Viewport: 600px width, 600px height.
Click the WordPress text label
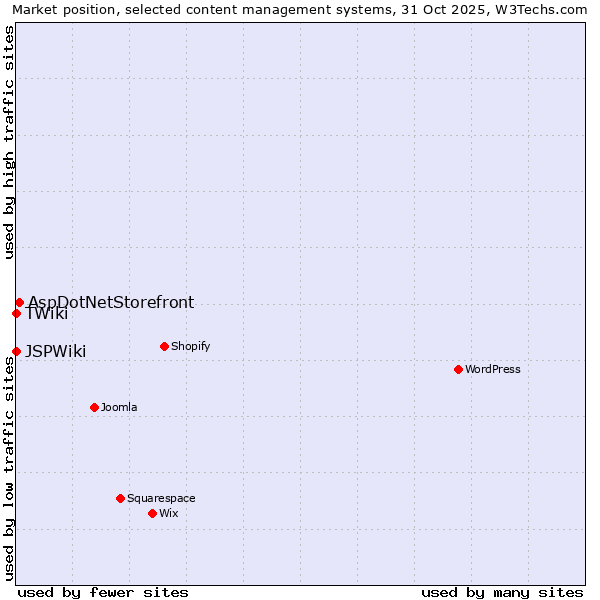(492, 369)
